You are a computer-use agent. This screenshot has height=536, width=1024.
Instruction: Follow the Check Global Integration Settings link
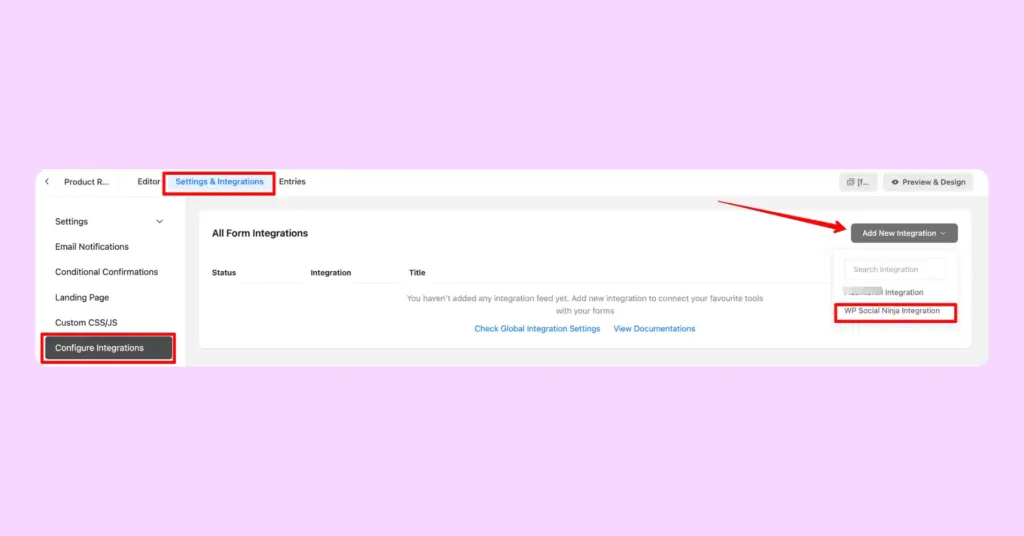537,329
